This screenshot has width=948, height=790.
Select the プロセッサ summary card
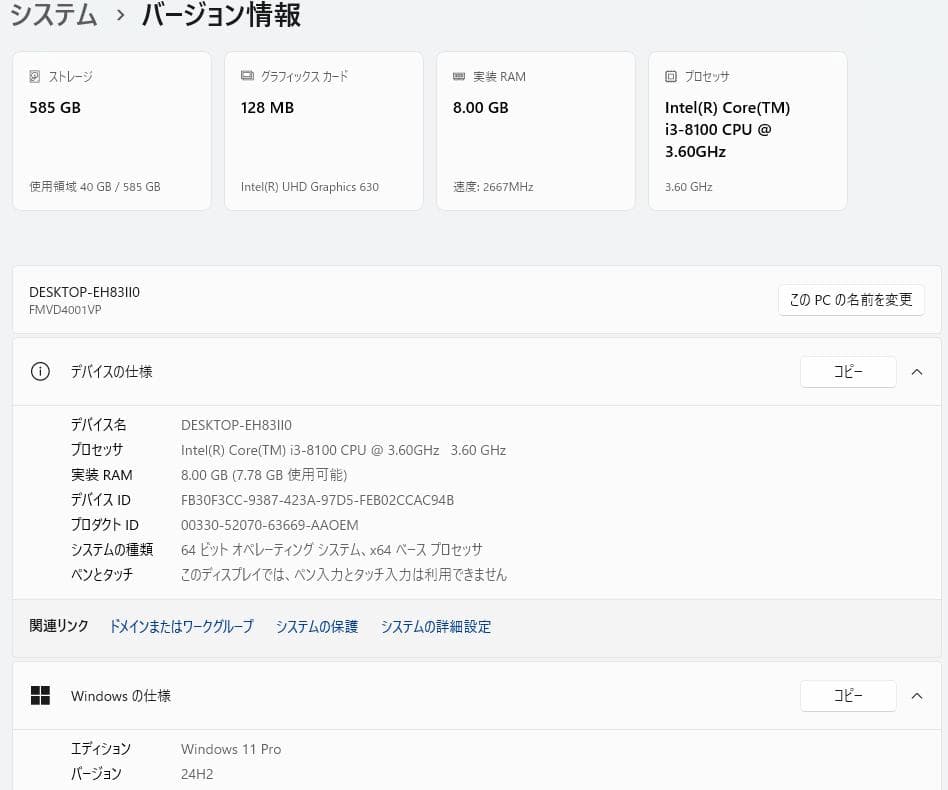coord(748,130)
